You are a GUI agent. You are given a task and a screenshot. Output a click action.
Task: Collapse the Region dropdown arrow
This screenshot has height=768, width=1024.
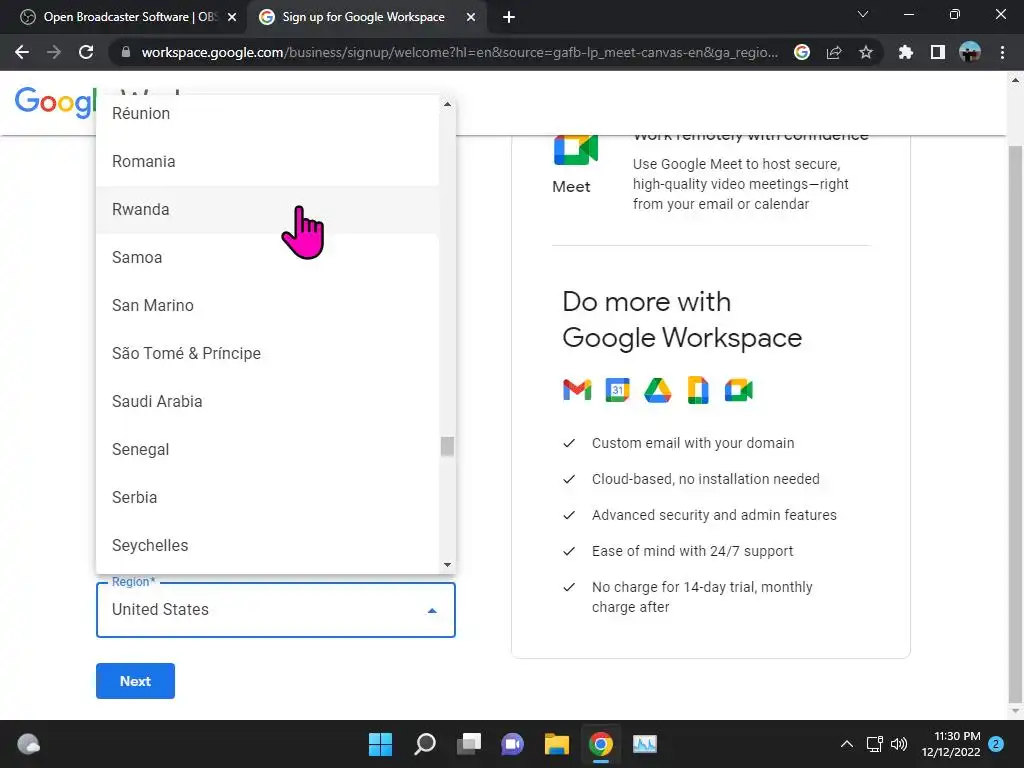432,611
